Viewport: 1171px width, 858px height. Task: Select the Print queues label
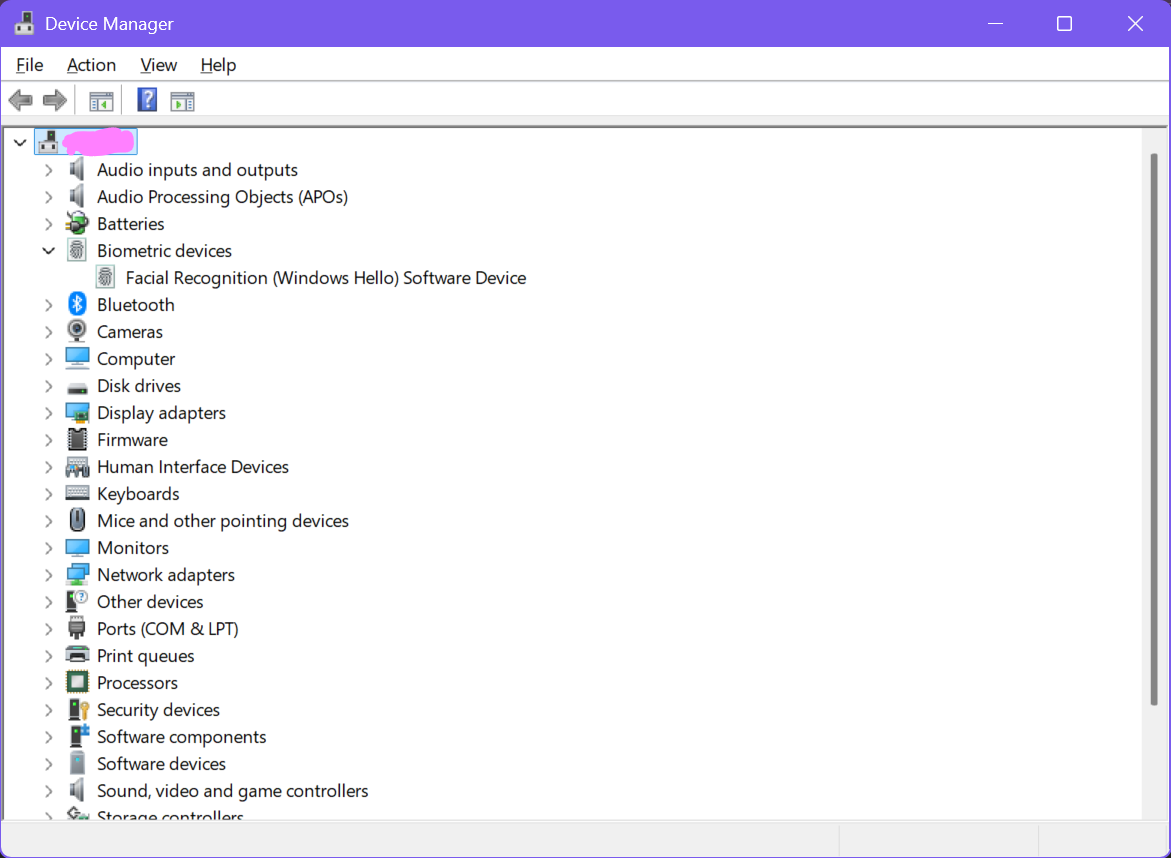[146, 656]
